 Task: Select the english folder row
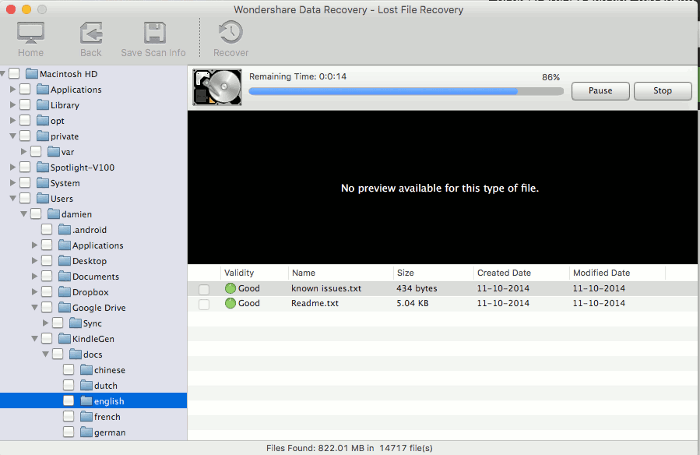tap(93, 401)
